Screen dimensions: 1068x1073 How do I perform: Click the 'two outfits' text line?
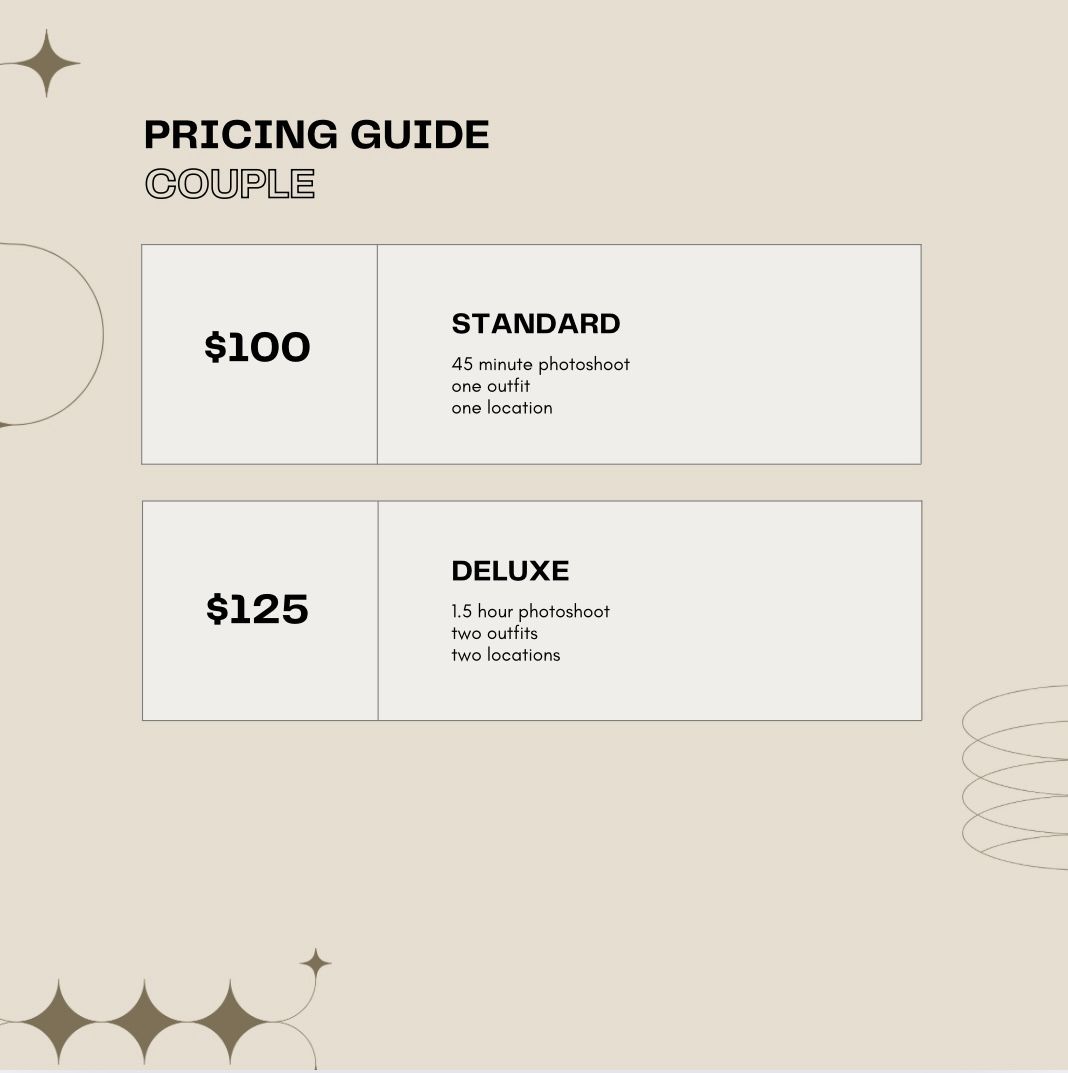(494, 633)
